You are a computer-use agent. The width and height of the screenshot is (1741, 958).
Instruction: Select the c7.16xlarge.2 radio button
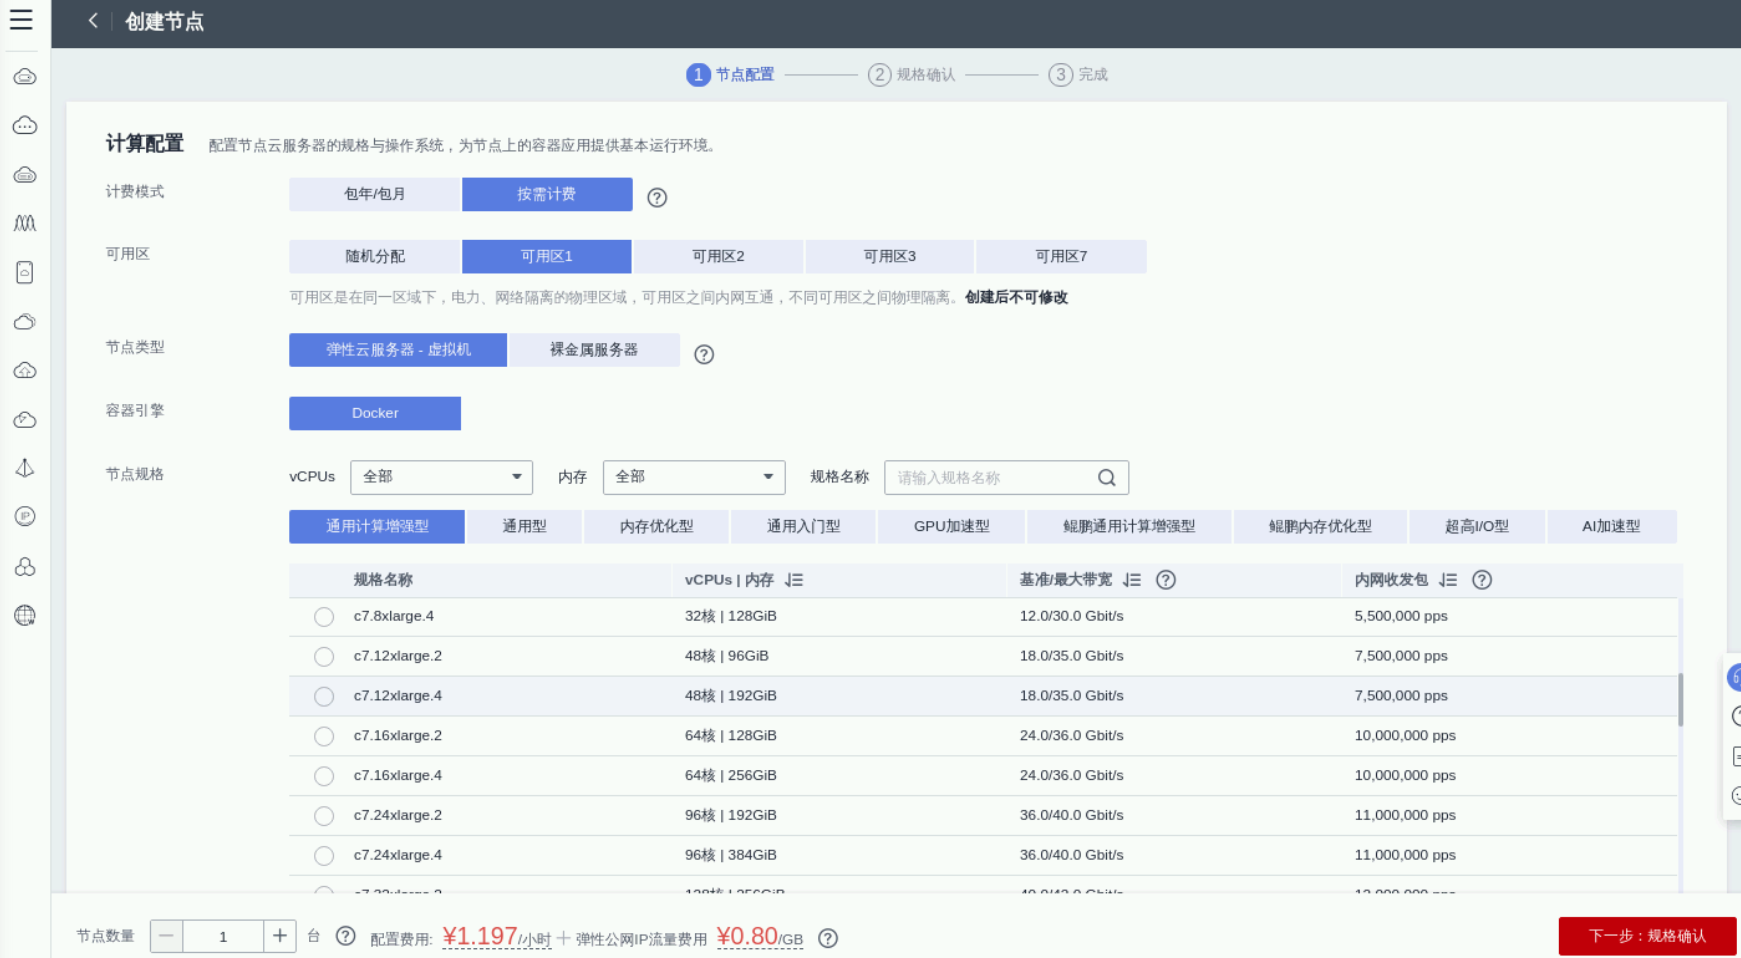point(324,737)
